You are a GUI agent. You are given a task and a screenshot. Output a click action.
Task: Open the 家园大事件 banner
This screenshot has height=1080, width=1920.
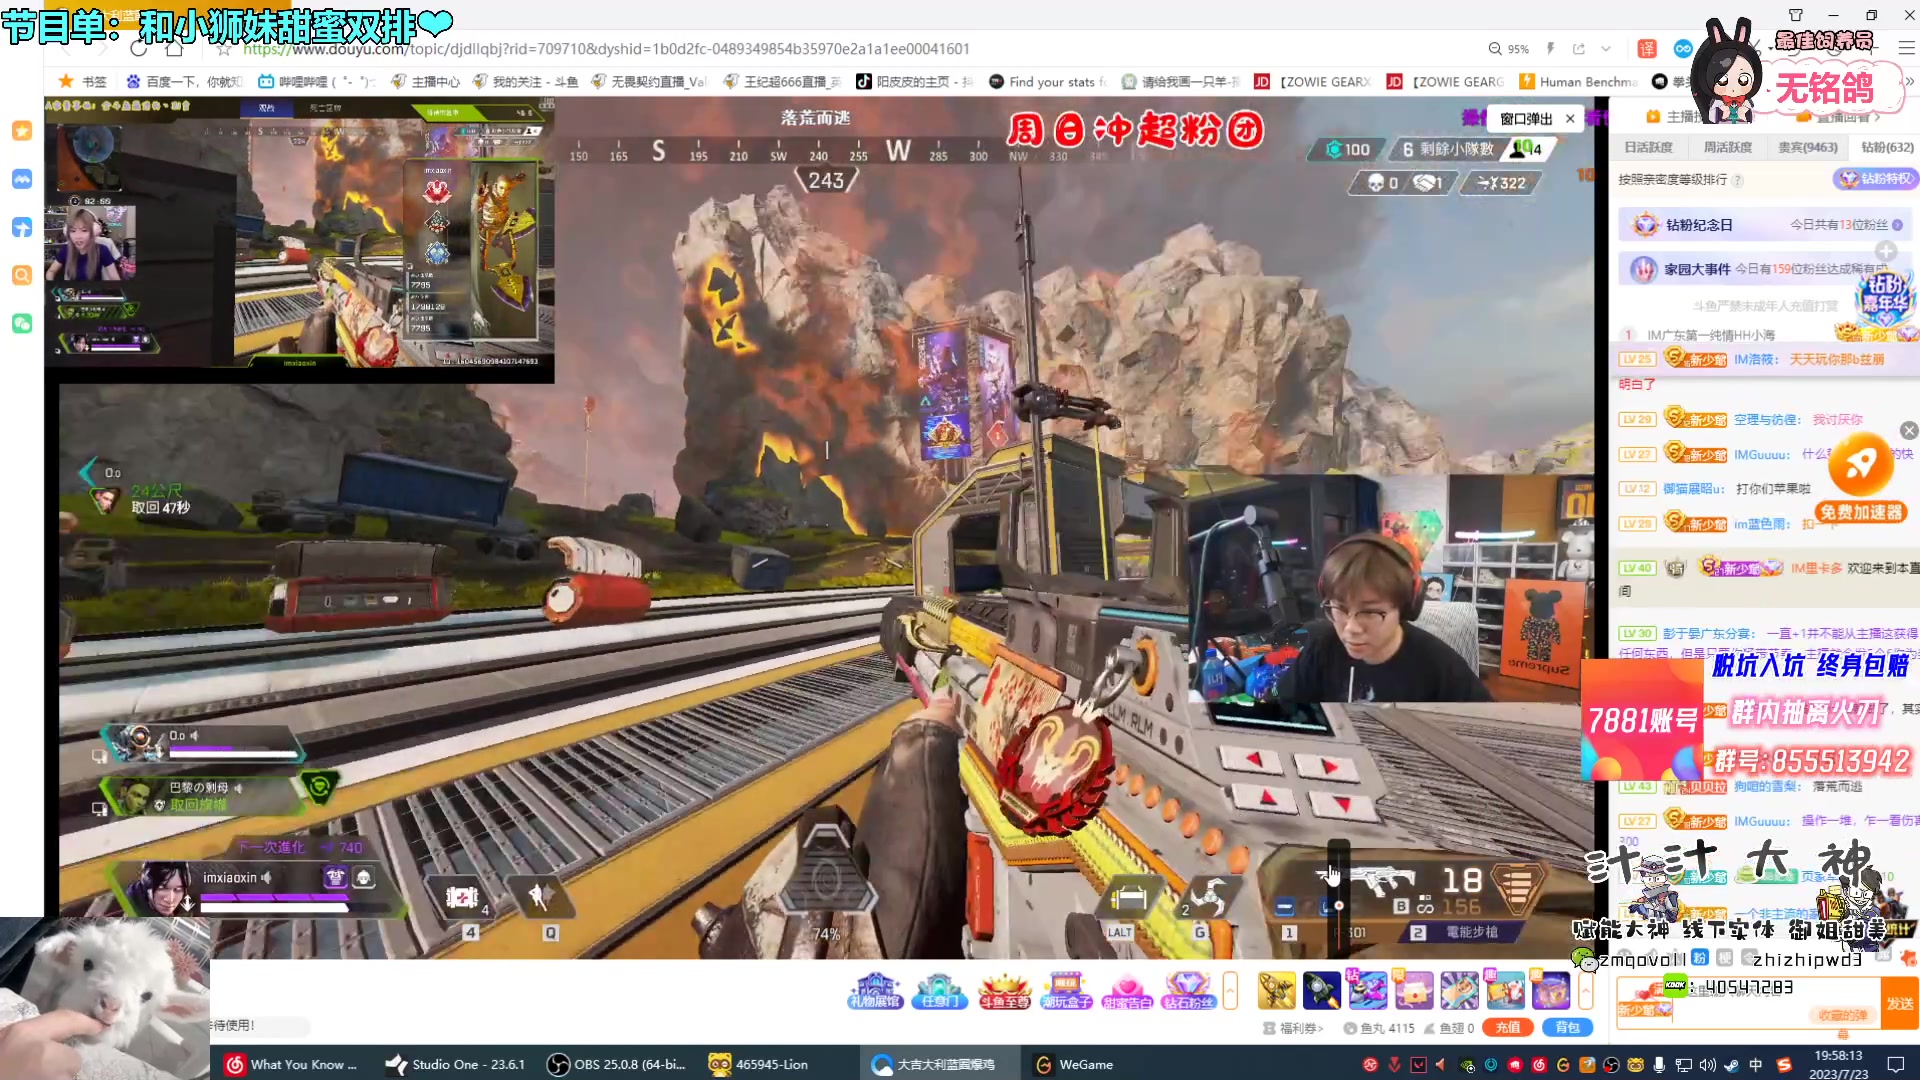(1764, 269)
